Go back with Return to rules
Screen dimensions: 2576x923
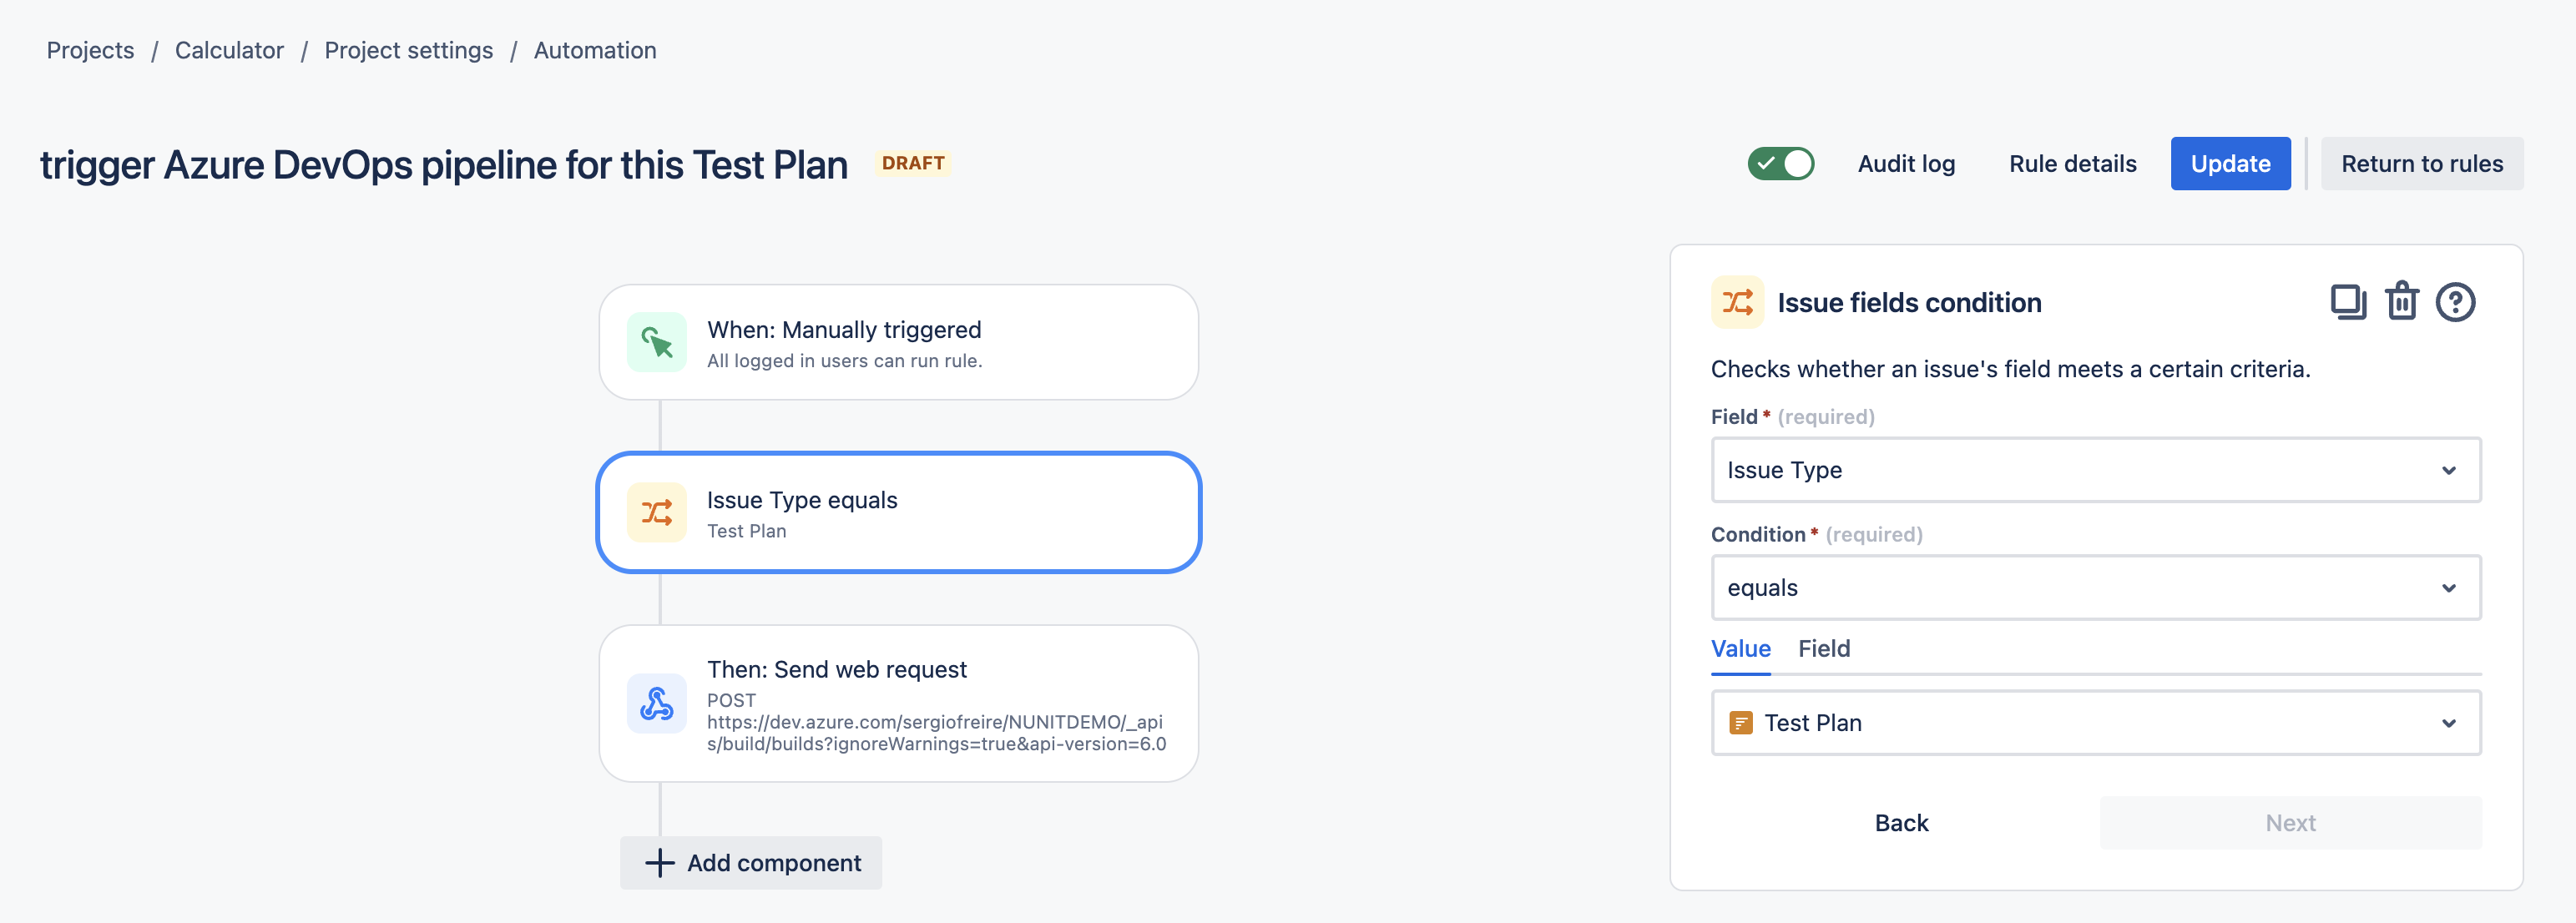2422,163
